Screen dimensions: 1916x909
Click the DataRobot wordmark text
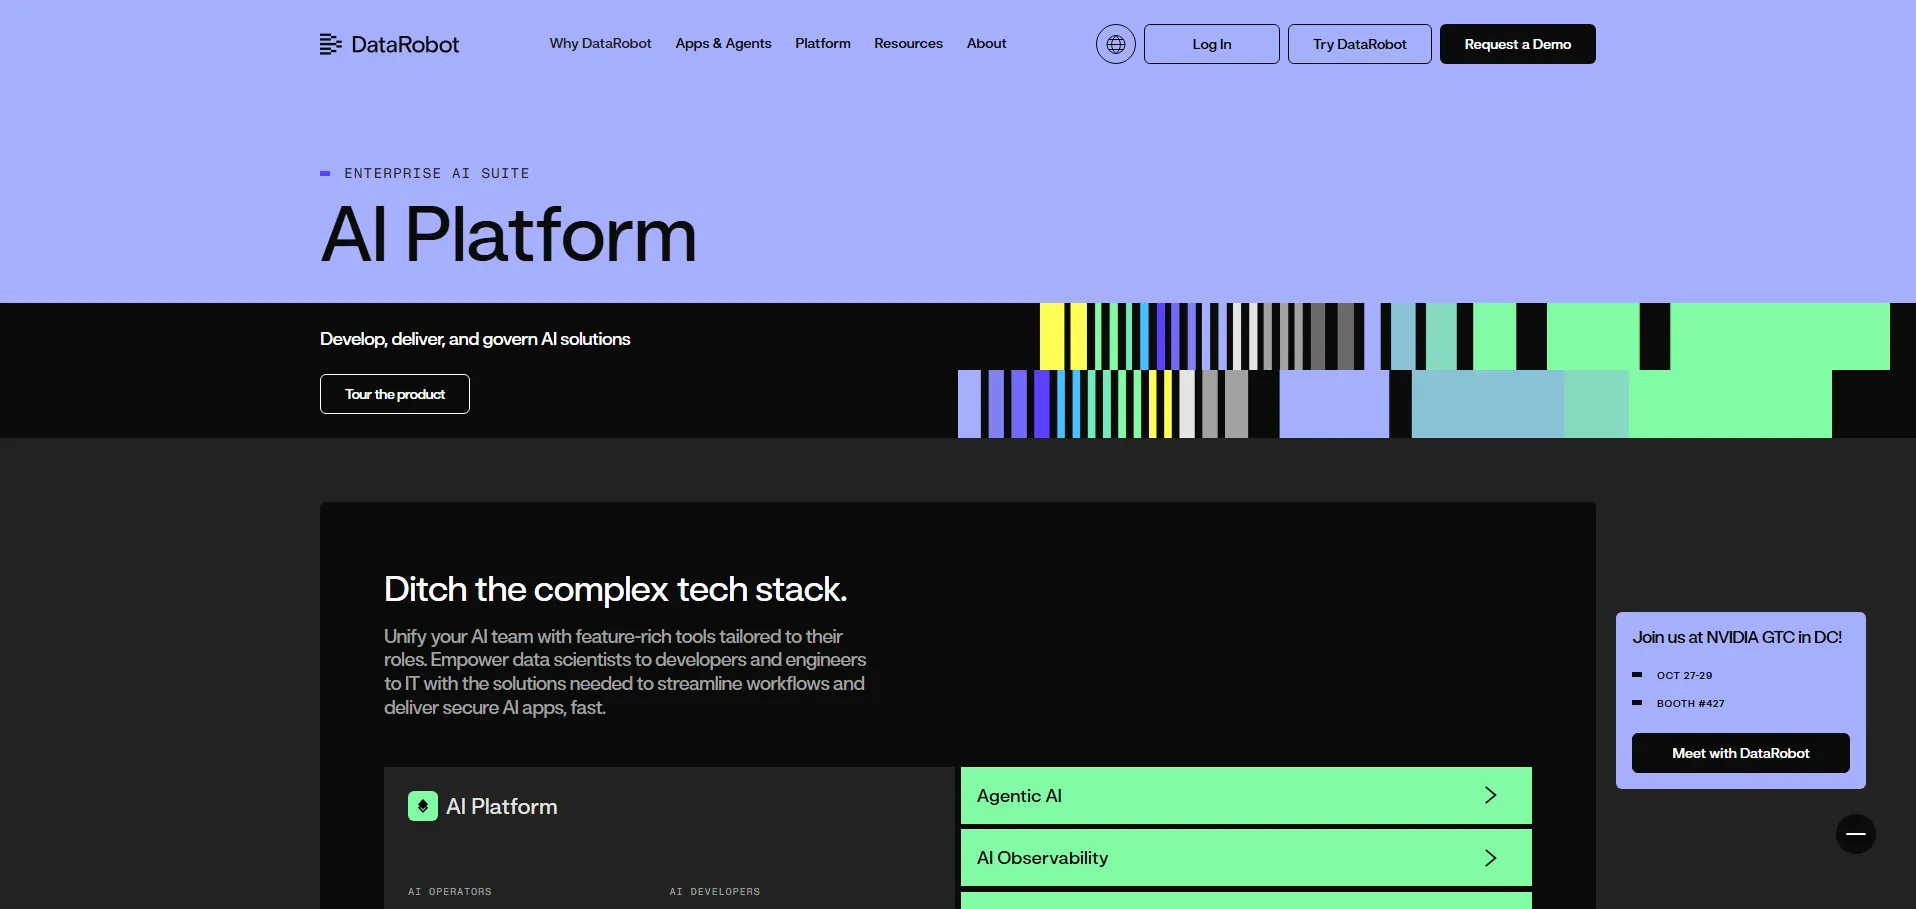[405, 45]
